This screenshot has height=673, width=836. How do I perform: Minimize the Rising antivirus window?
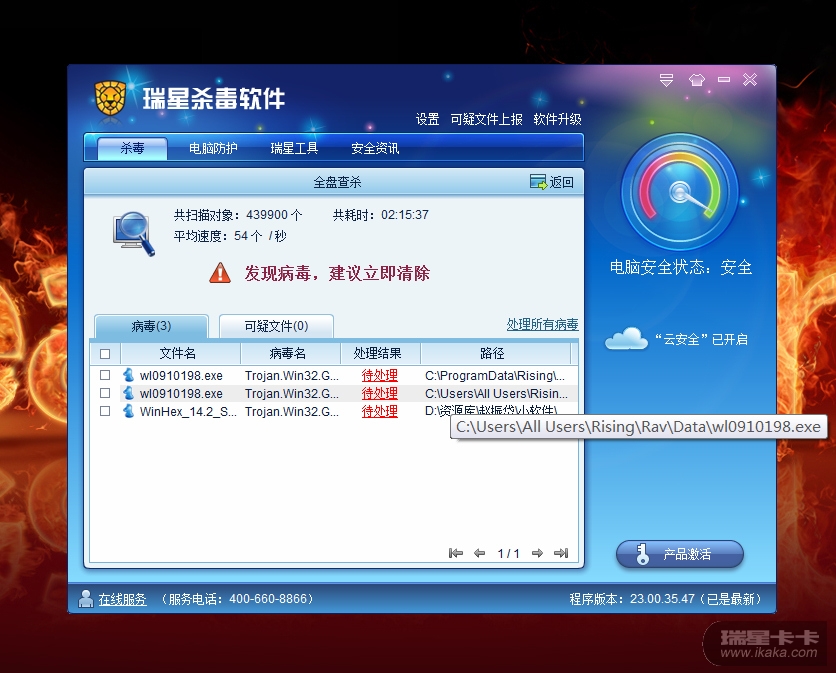[724, 79]
